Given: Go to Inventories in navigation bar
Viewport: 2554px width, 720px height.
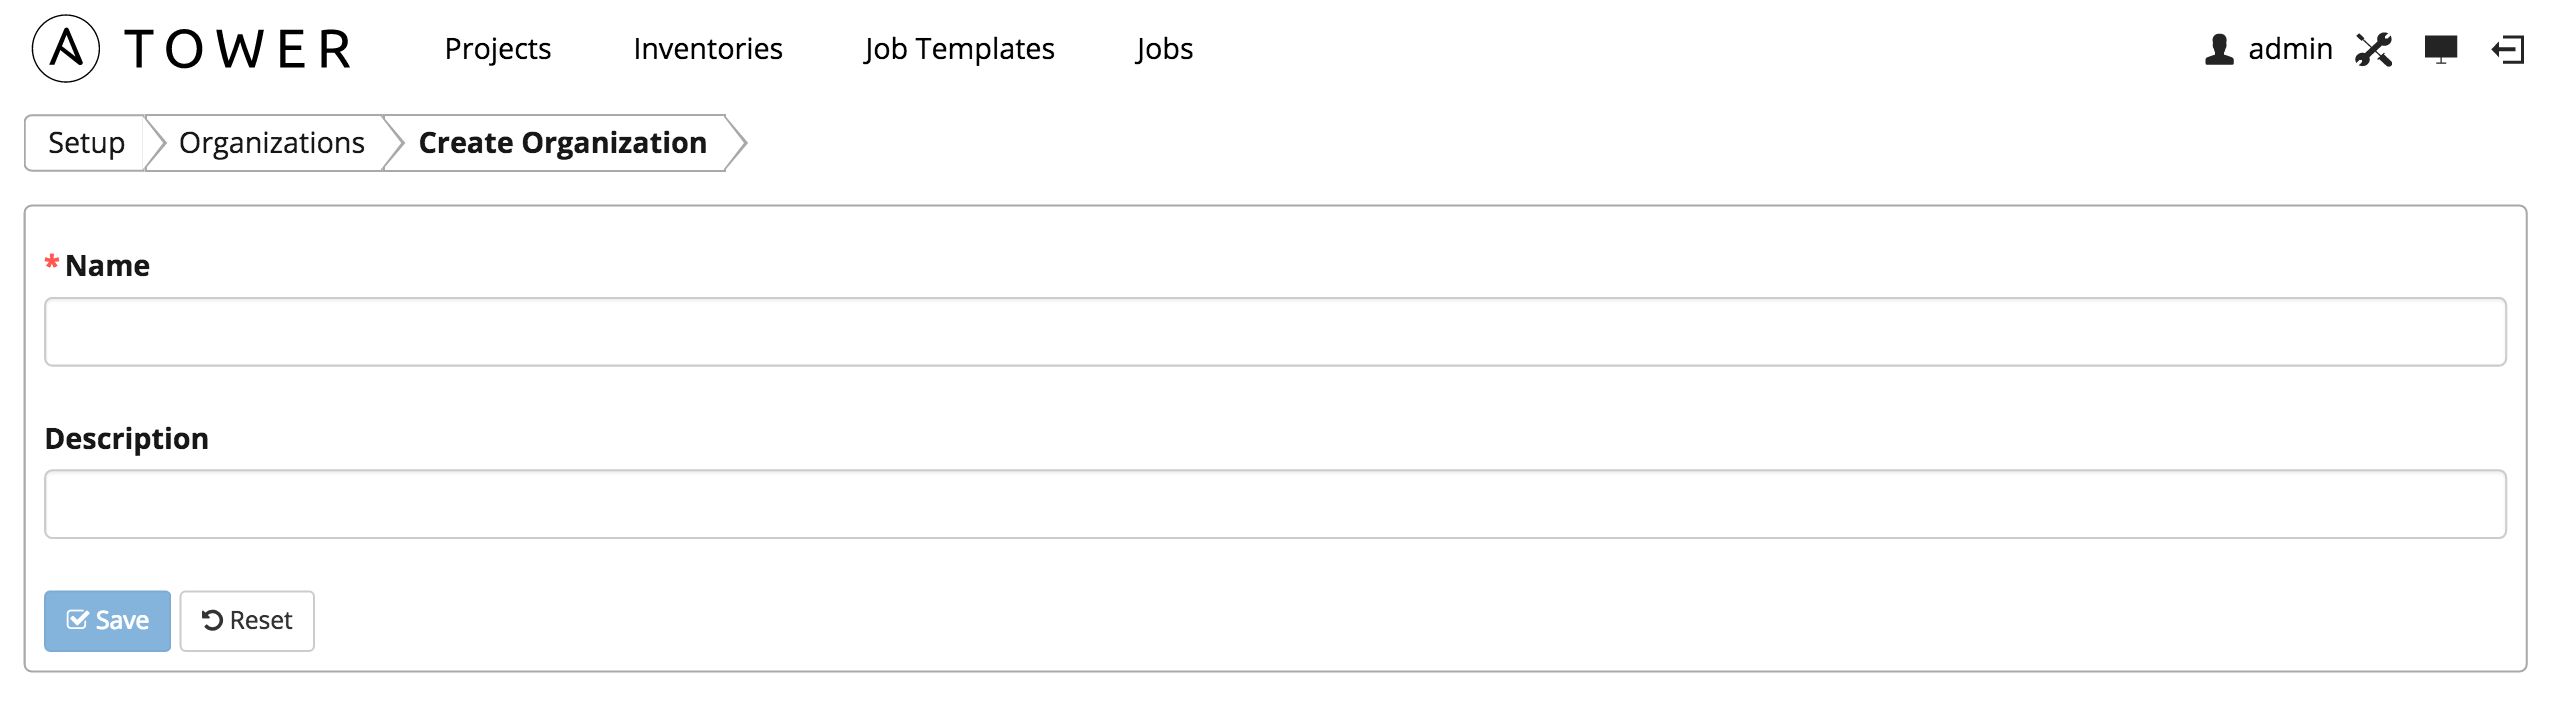Looking at the screenshot, I should tap(708, 49).
